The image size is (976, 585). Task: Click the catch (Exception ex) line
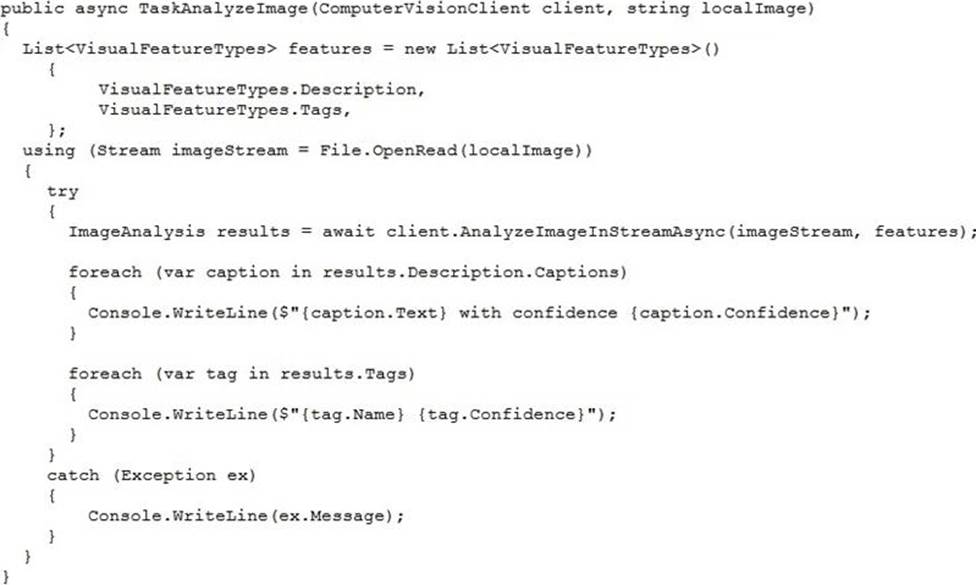pos(151,475)
